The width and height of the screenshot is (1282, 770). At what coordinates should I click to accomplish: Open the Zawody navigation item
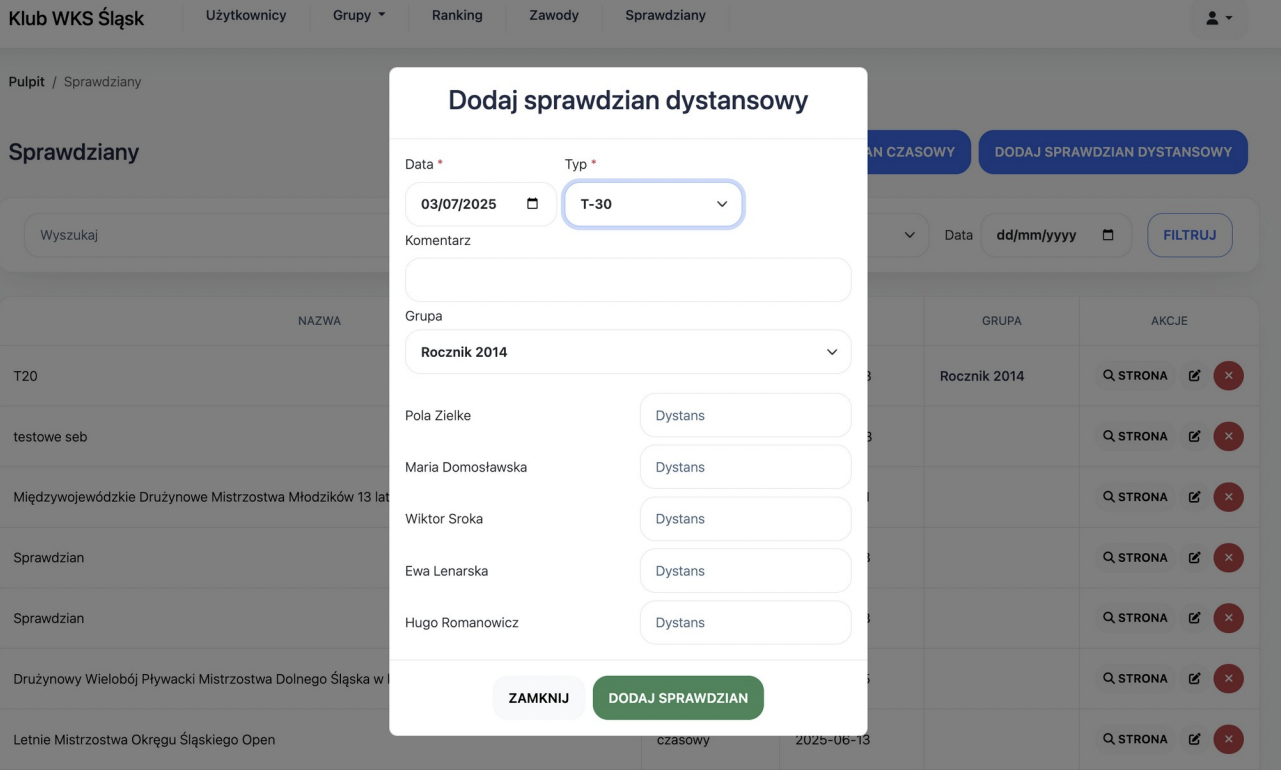coord(554,16)
